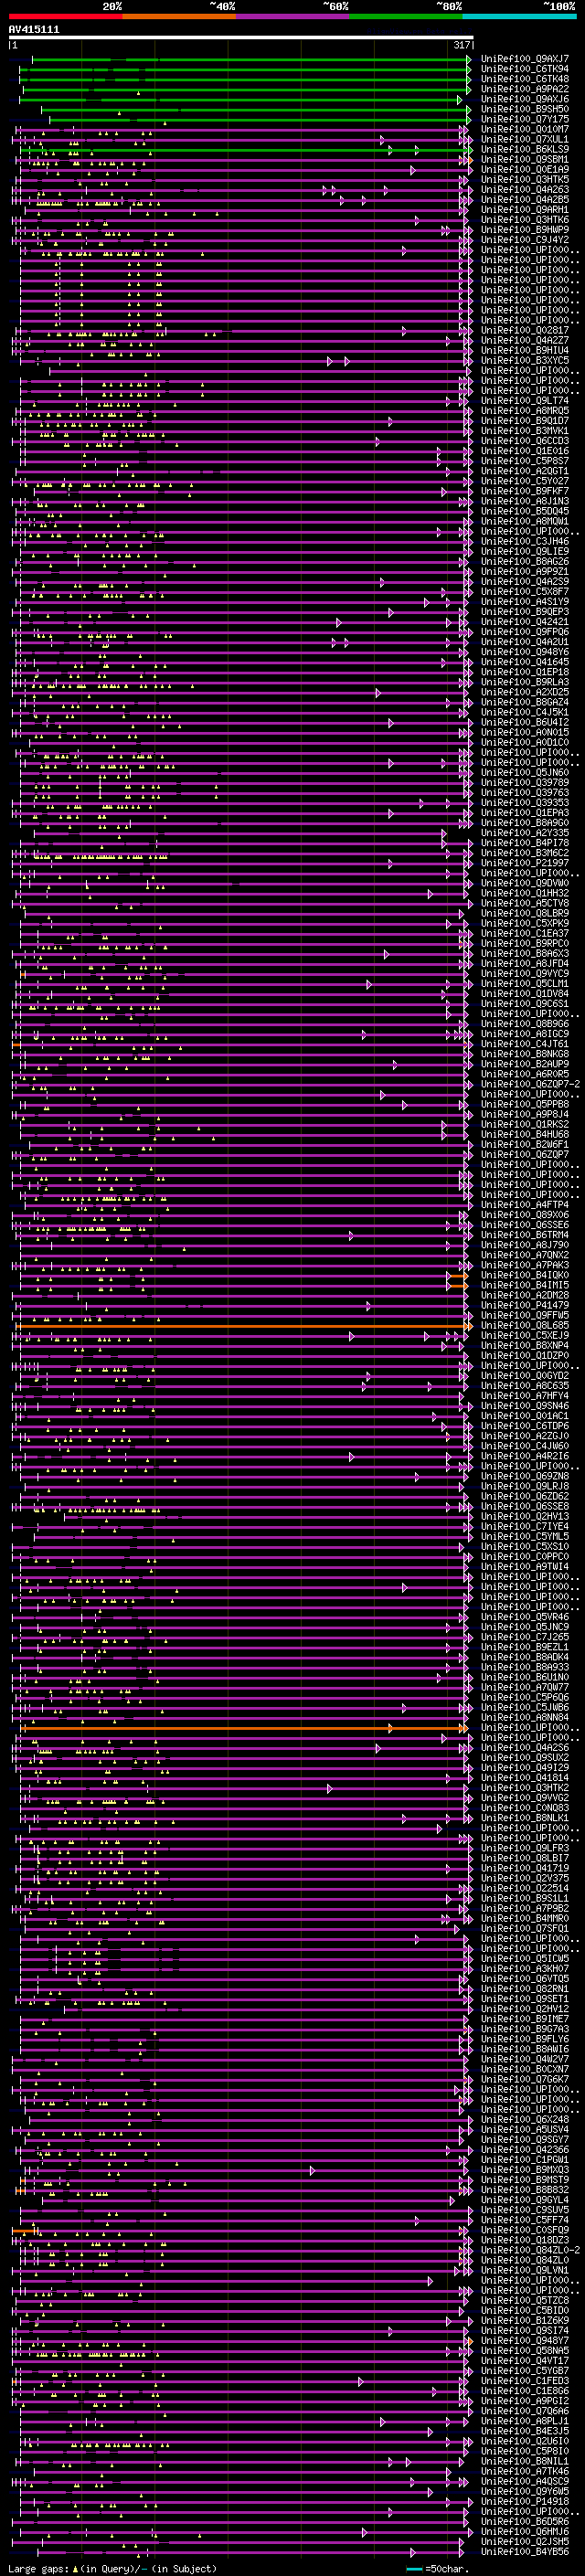
Task: Select the UniRef100_A4R2I6 entry
Action: [525, 1457]
